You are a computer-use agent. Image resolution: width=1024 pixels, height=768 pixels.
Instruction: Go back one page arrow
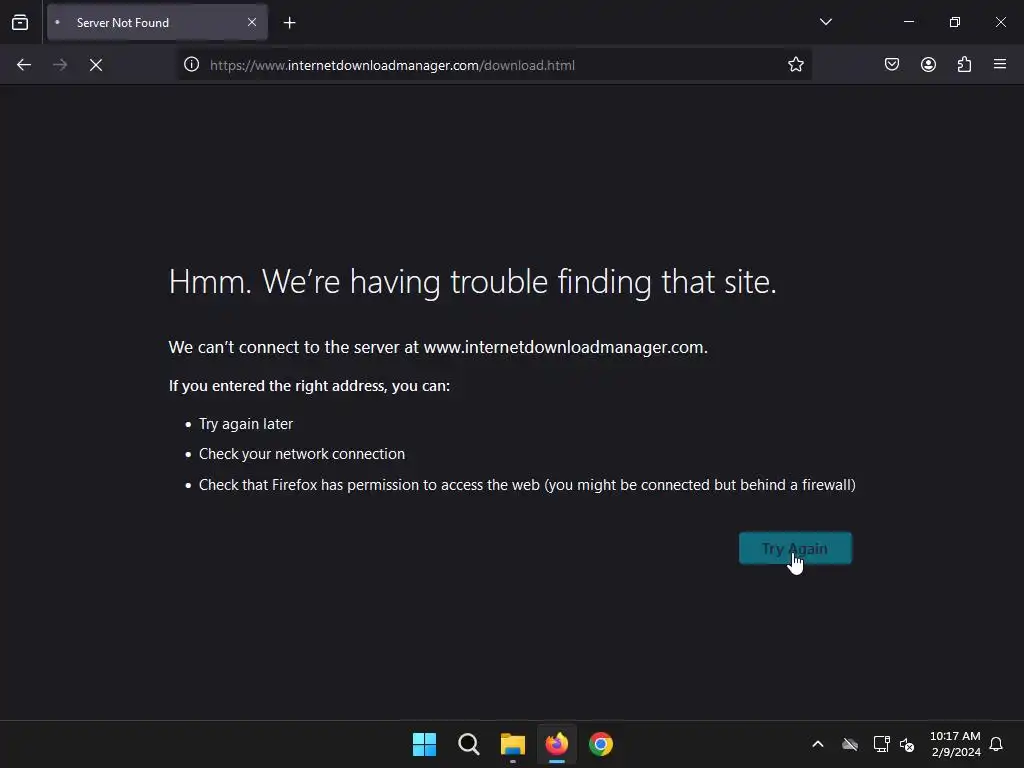24,65
